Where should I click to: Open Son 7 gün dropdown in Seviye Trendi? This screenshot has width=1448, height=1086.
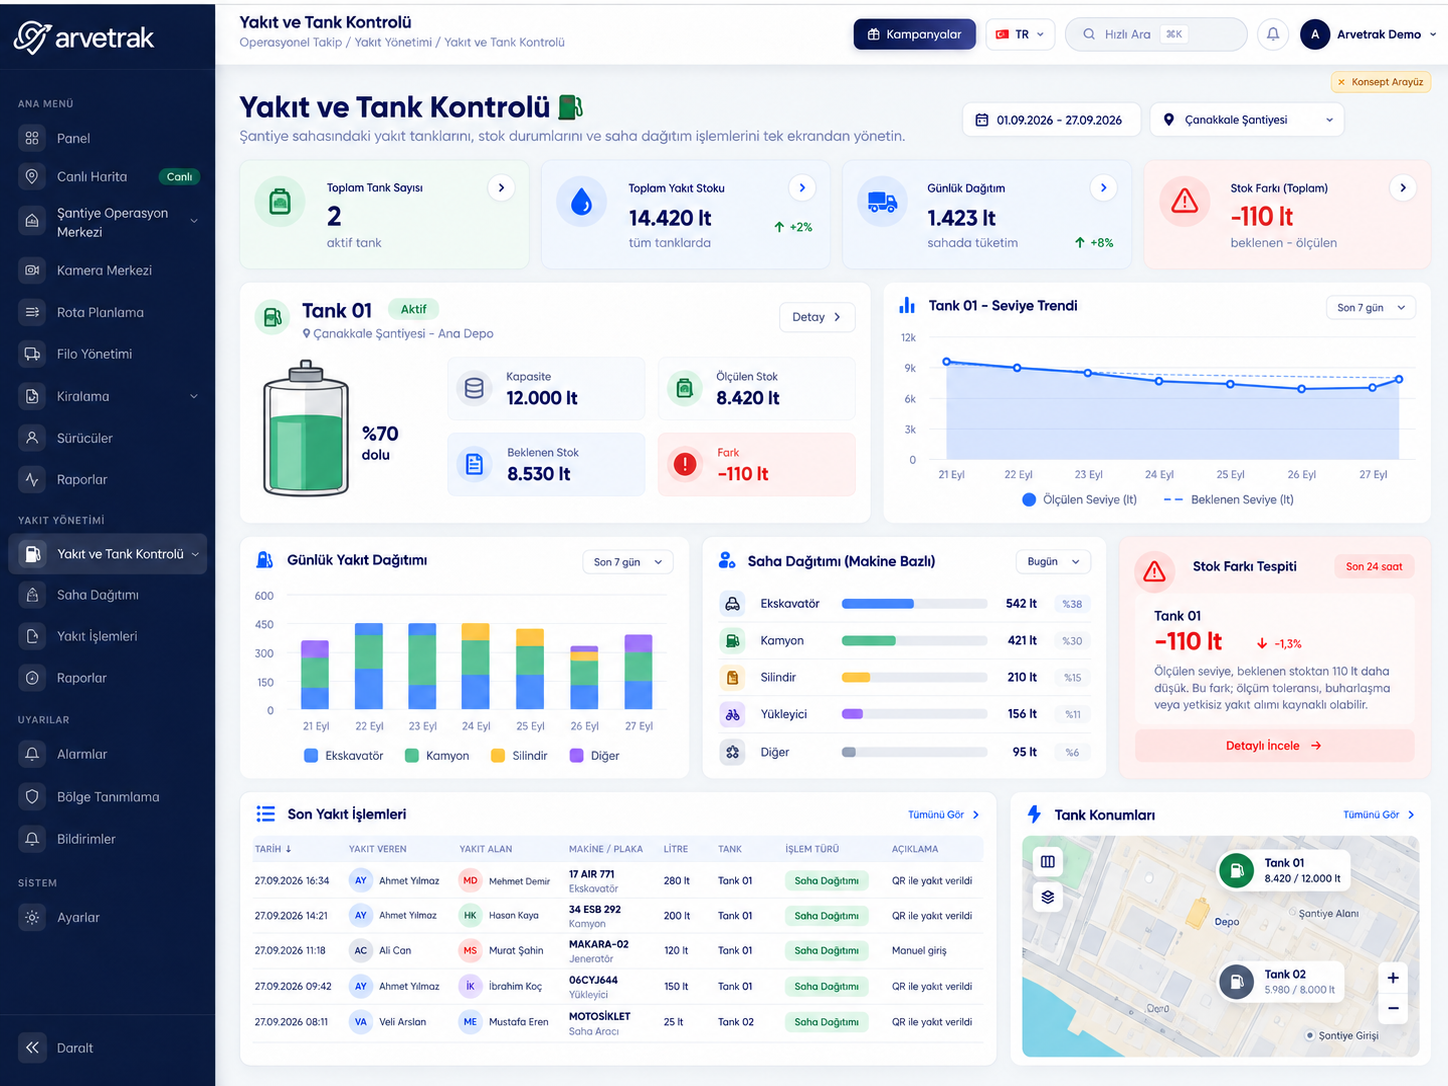click(x=1371, y=307)
